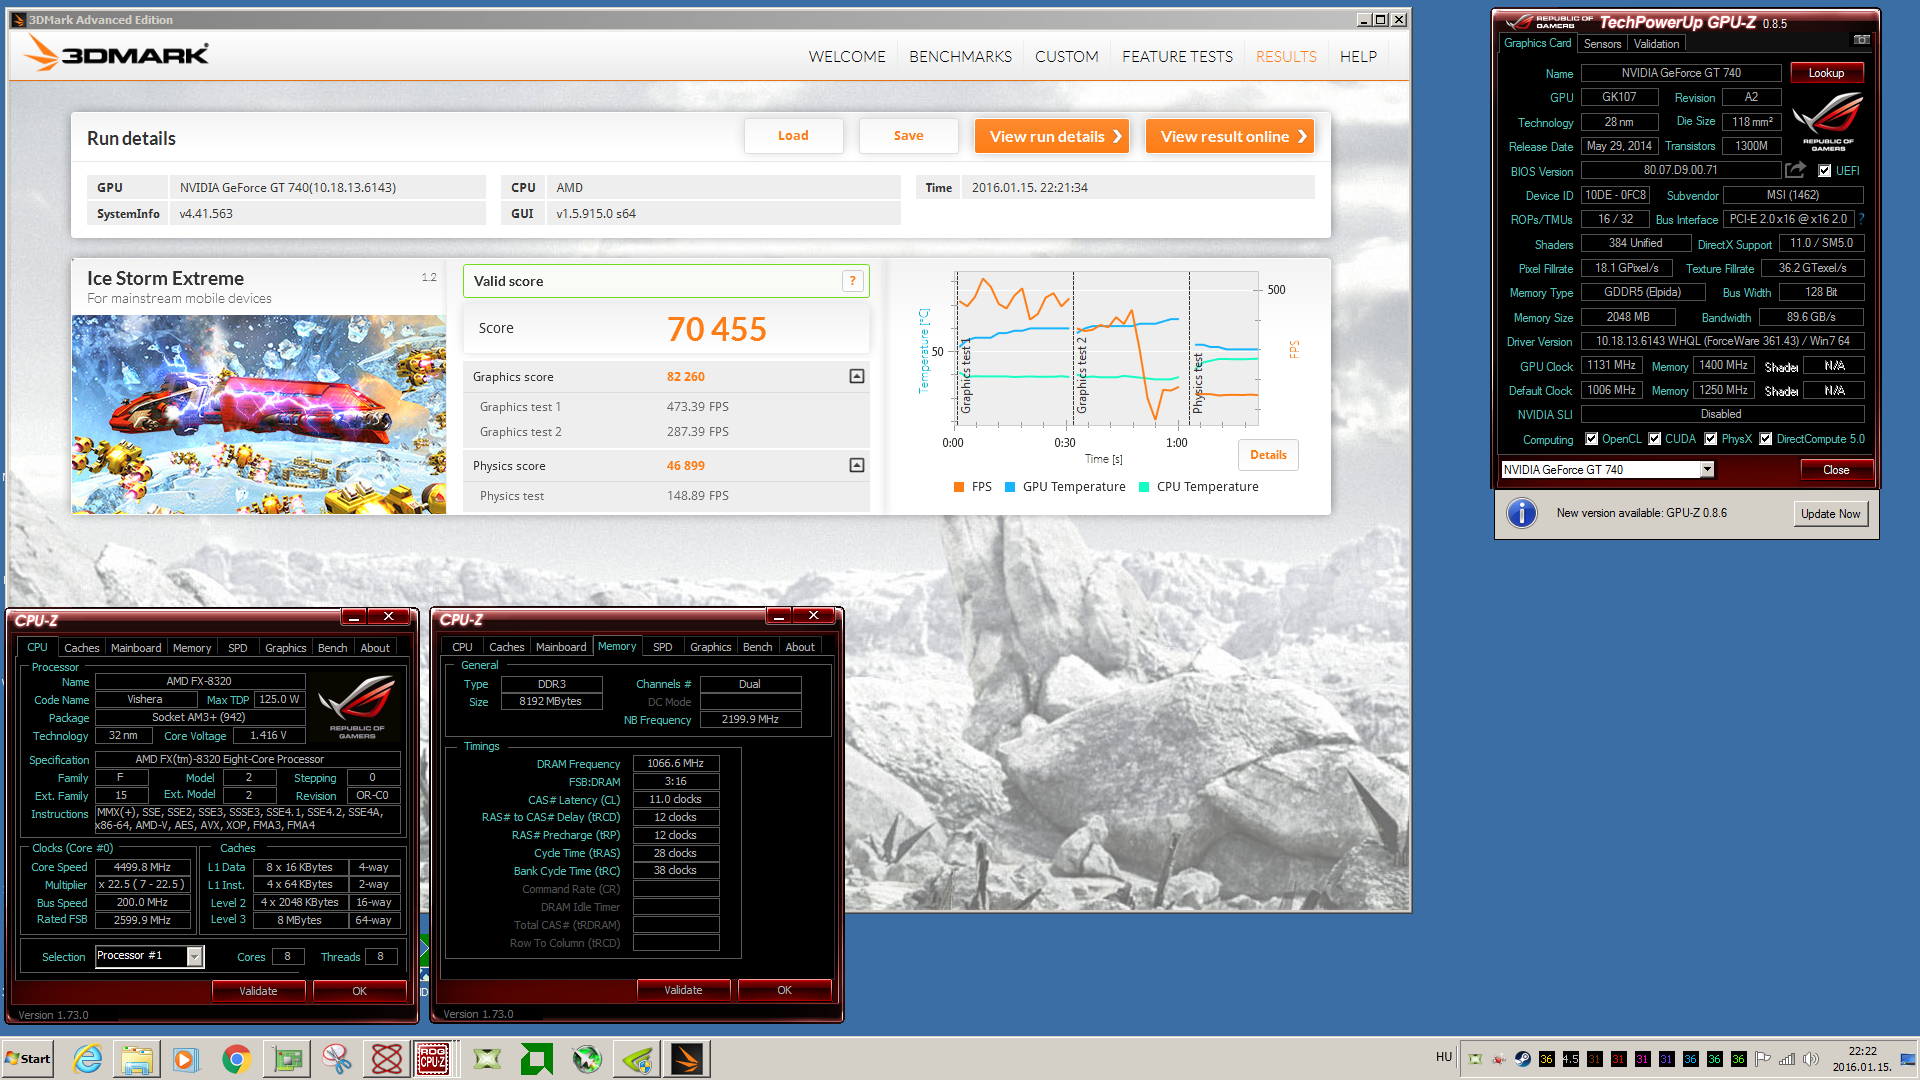Click the blue GPU Temperature legend swatch
This screenshot has width=1920, height=1080.
tap(1010, 487)
